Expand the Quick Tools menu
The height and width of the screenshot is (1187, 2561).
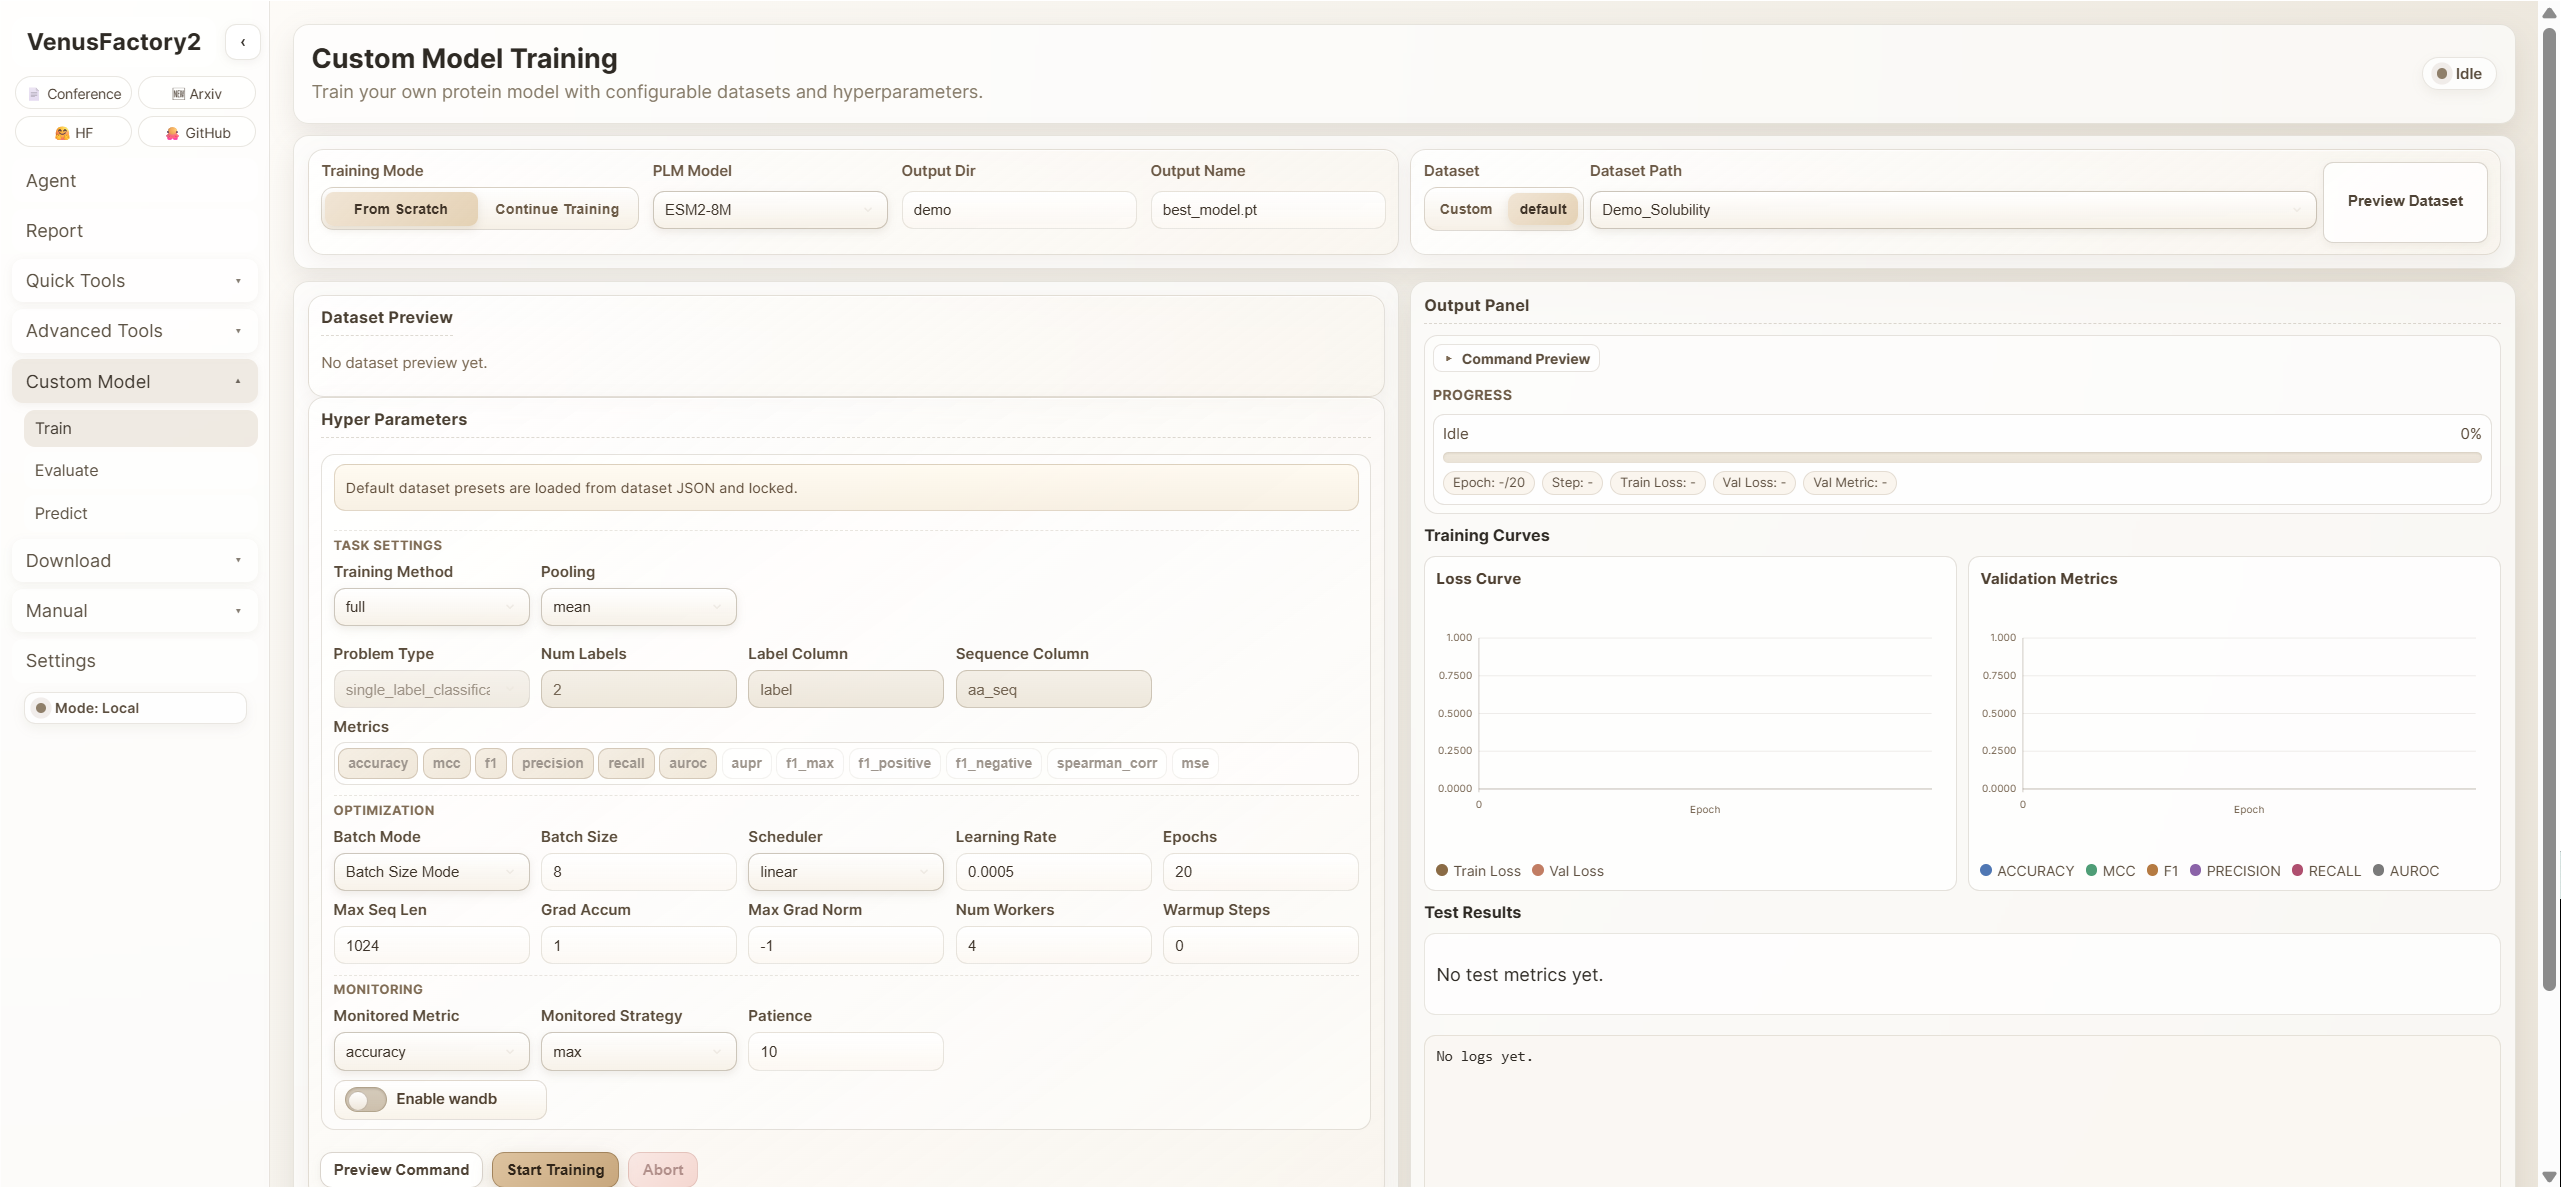click(135, 280)
